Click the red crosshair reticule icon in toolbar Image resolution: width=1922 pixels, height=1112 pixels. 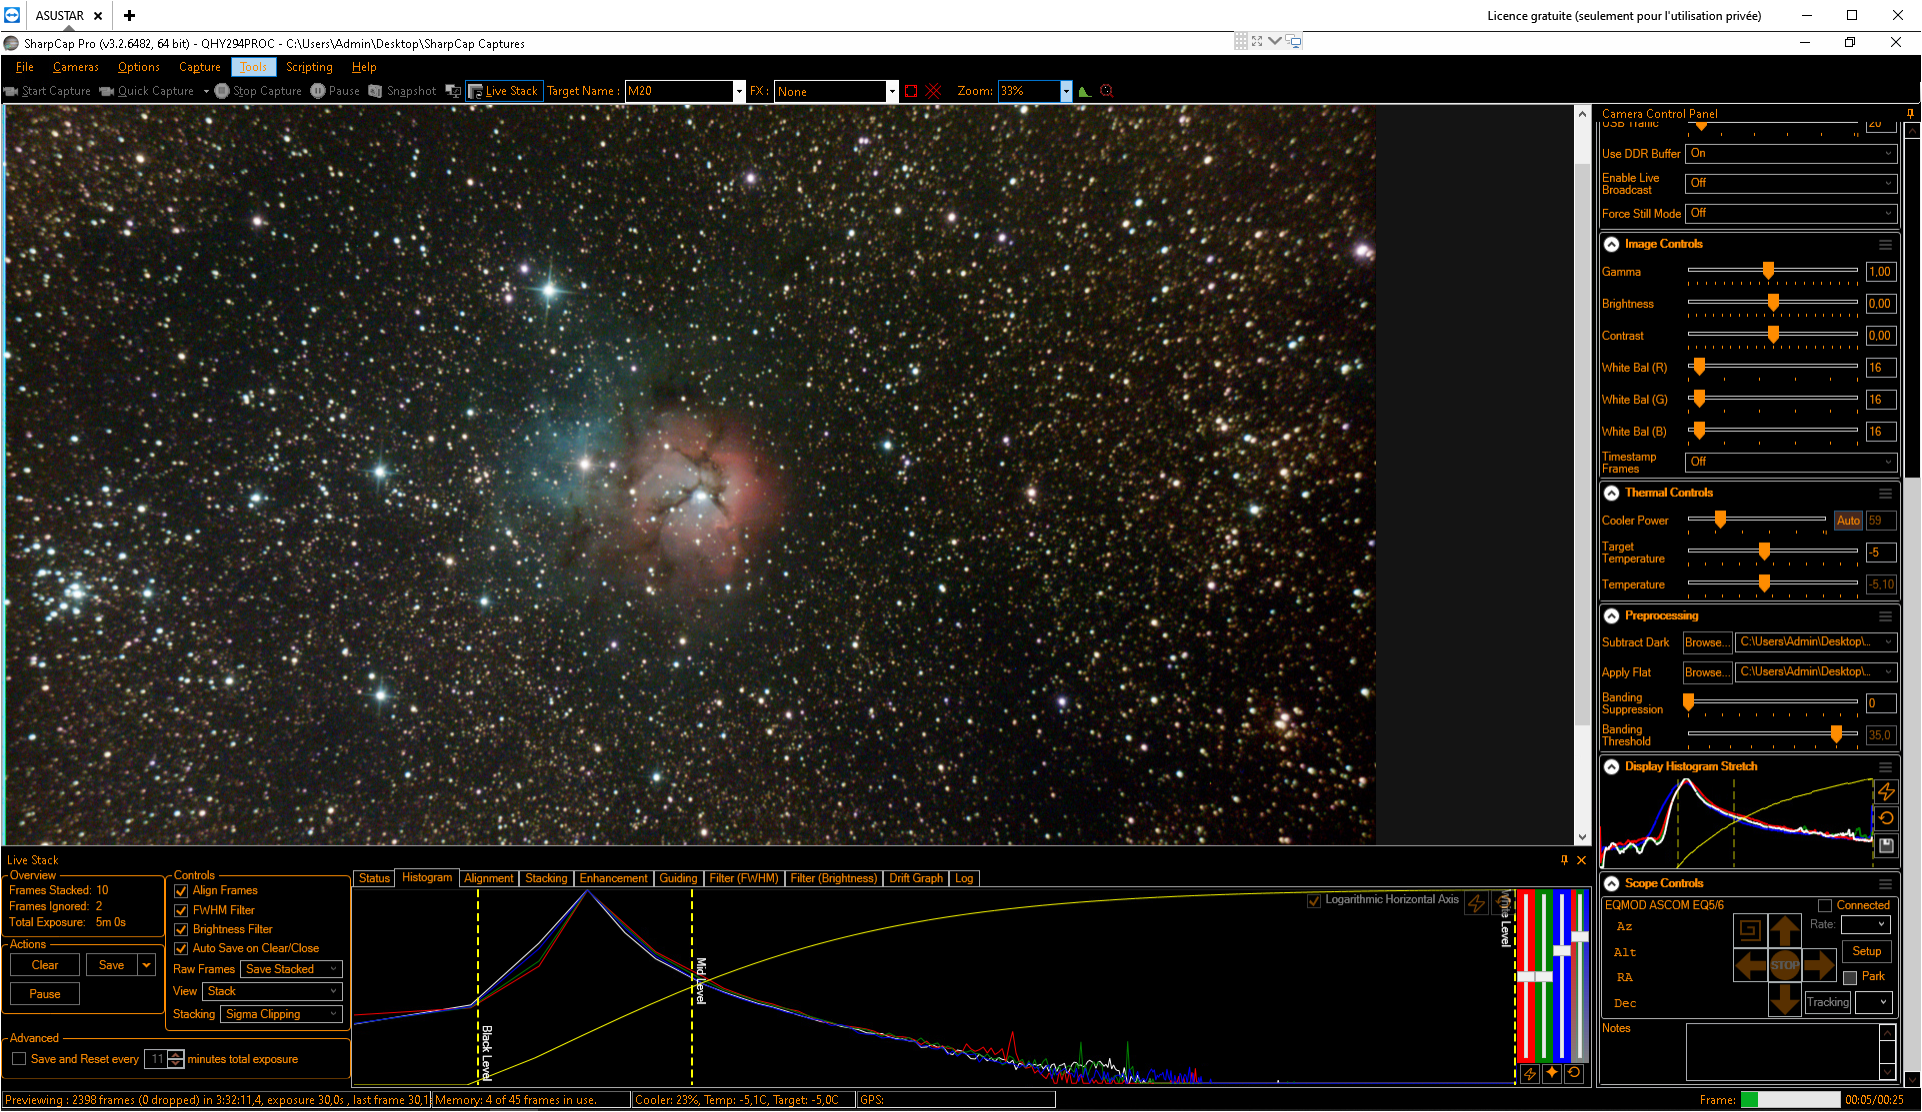pos(933,91)
